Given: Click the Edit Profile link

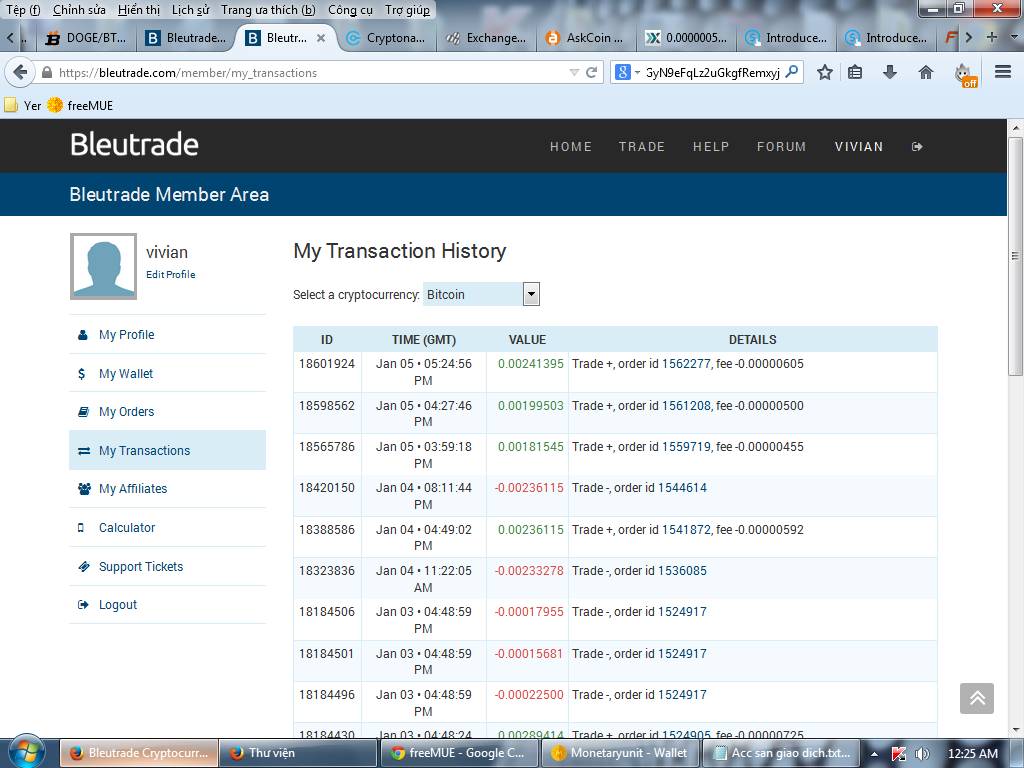Looking at the screenshot, I should click(170, 274).
